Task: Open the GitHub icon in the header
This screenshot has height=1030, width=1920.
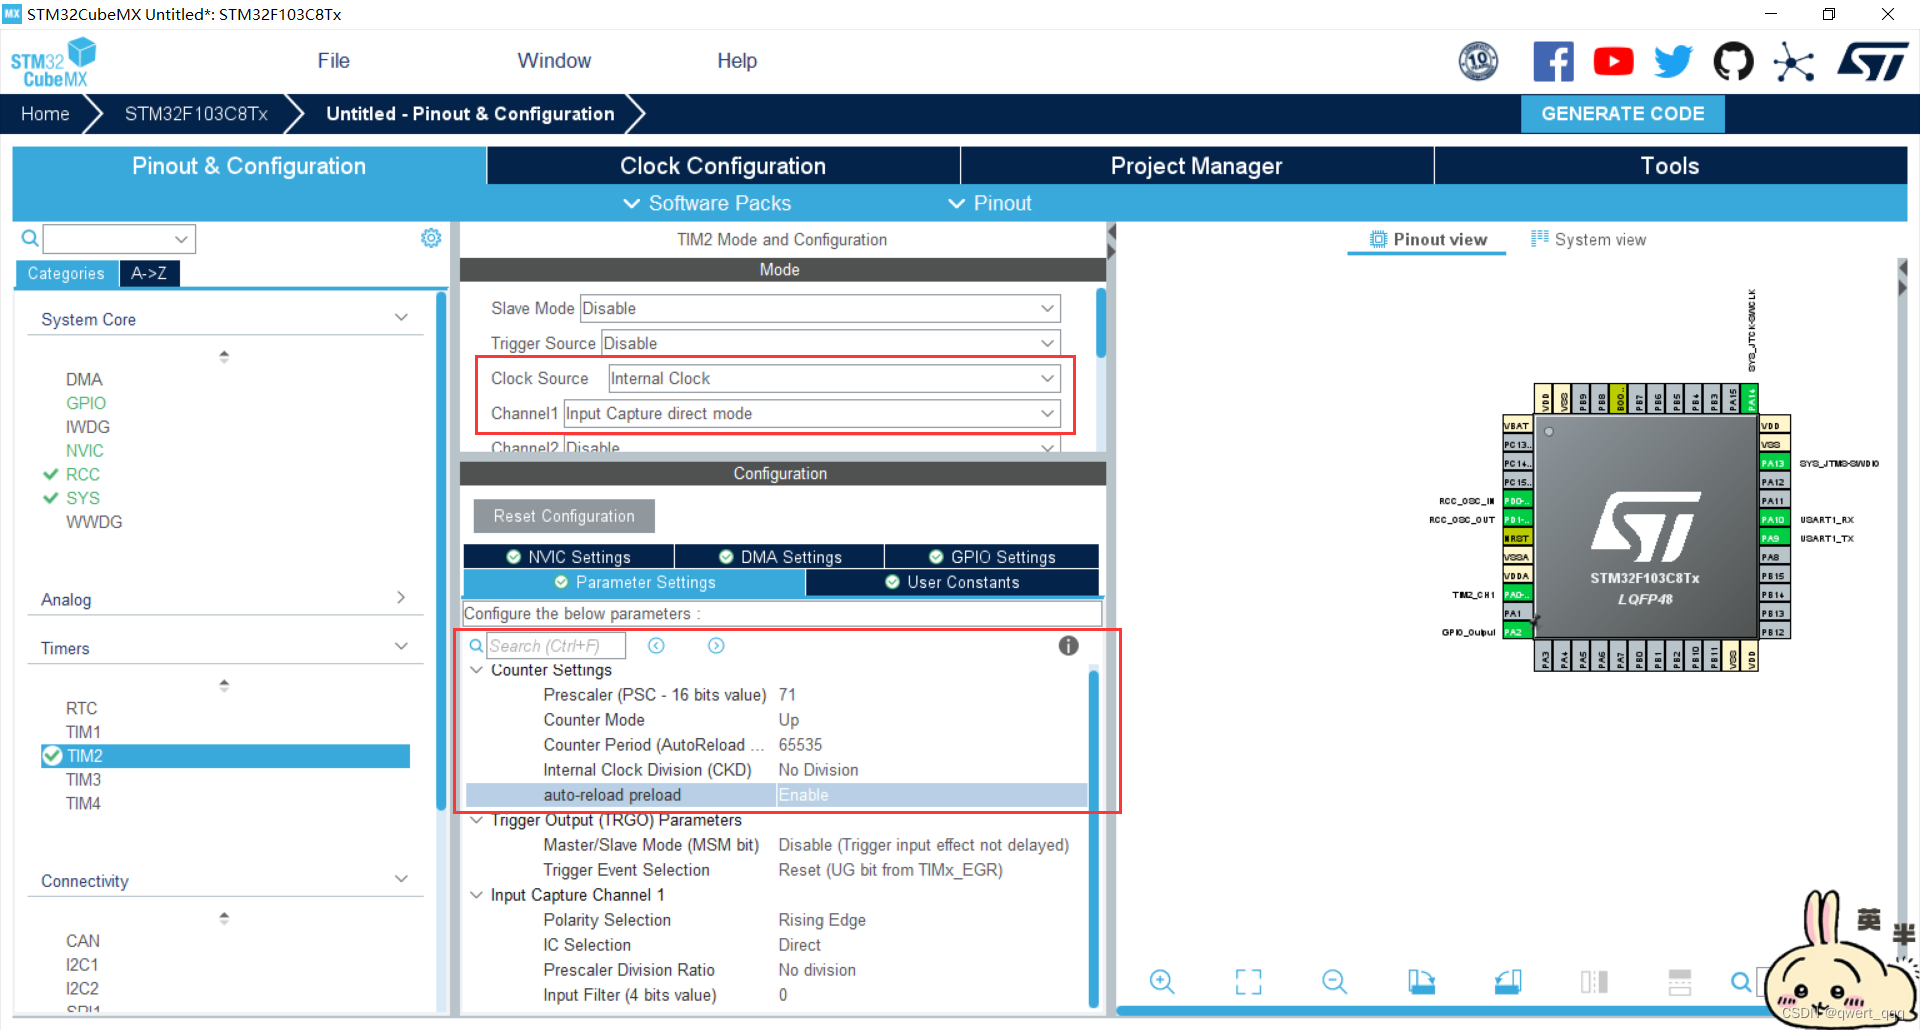Action: [x=1733, y=62]
